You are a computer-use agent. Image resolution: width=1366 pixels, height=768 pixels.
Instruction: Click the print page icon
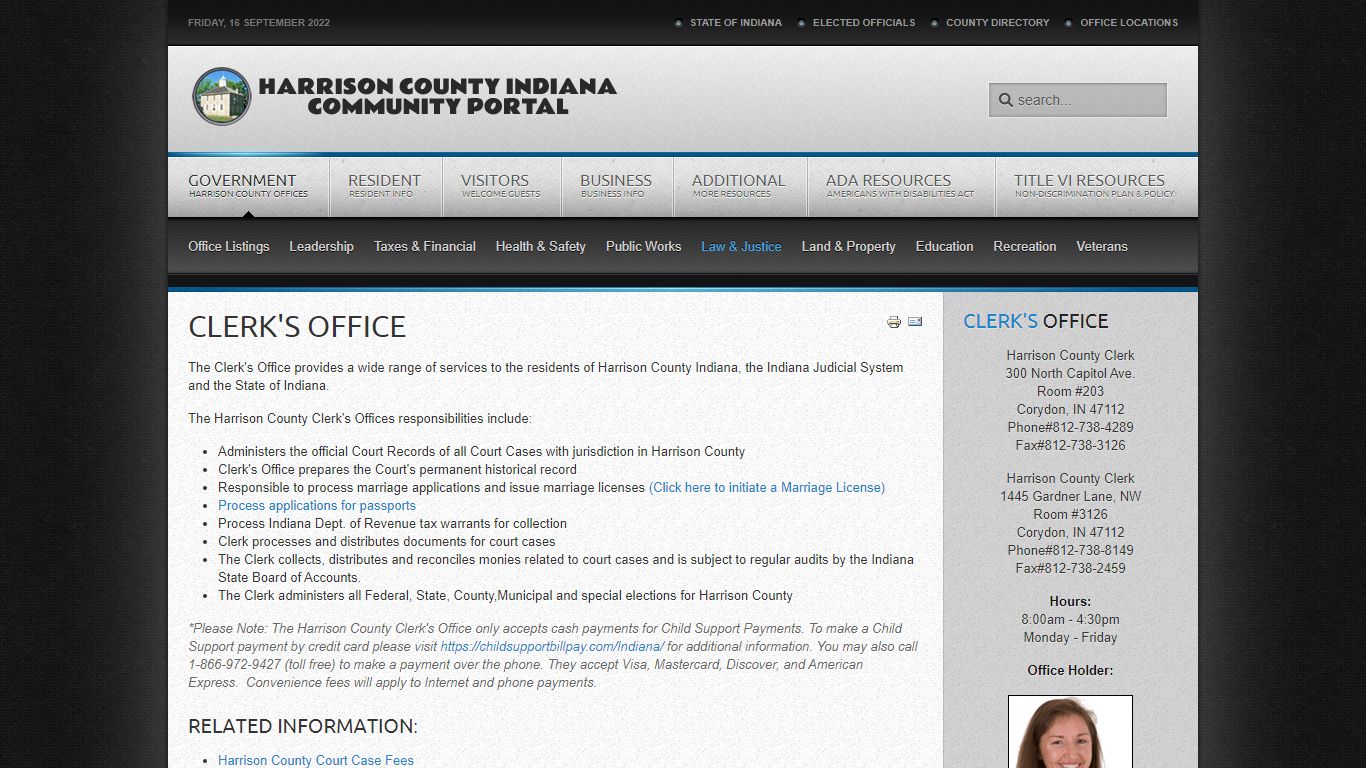(894, 322)
